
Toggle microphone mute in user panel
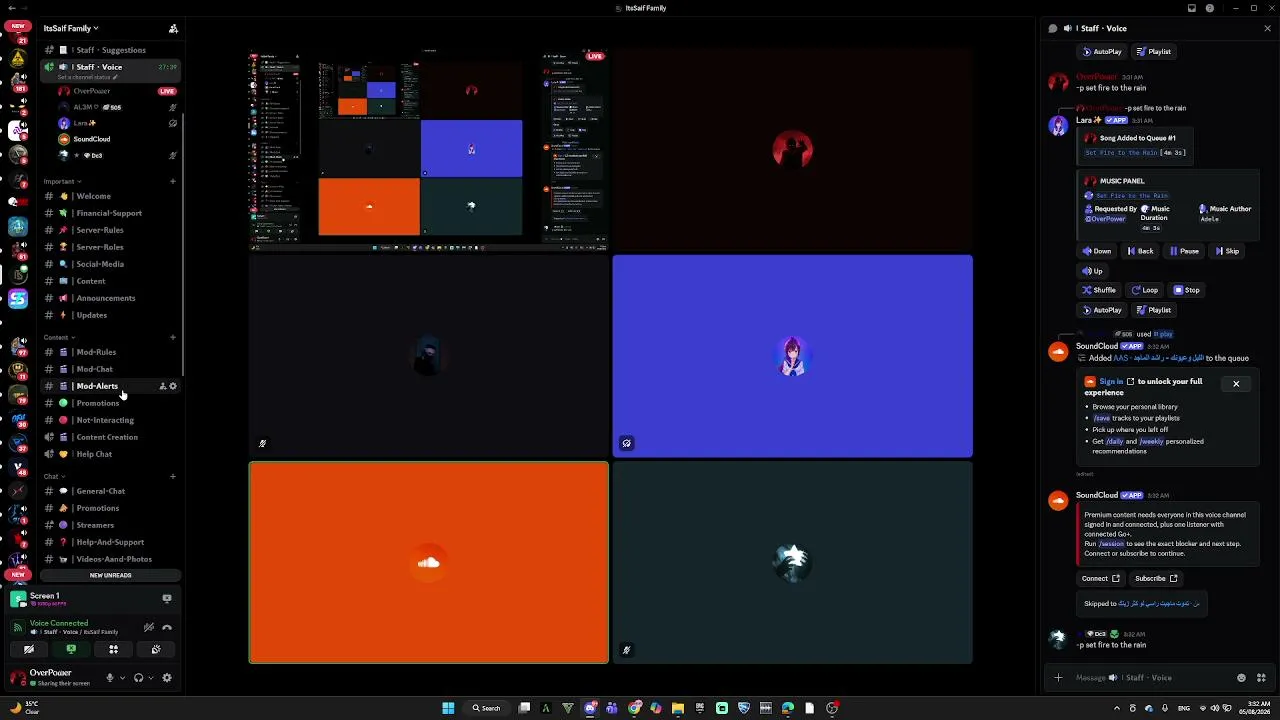click(x=110, y=678)
